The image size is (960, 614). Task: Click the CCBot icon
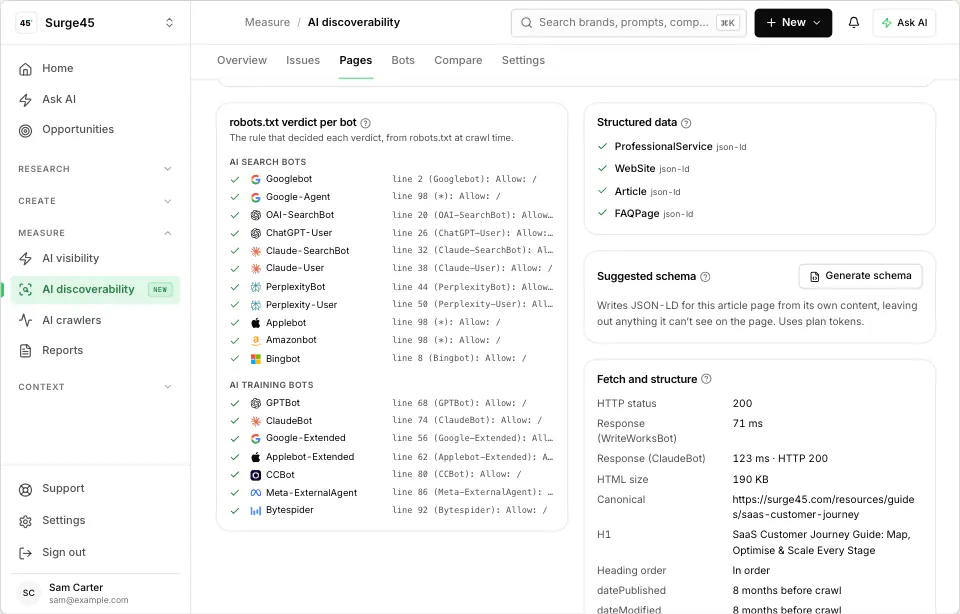[255, 475]
